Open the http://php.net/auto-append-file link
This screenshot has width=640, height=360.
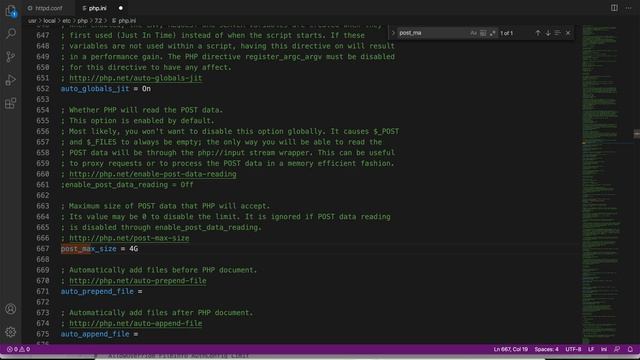point(136,323)
